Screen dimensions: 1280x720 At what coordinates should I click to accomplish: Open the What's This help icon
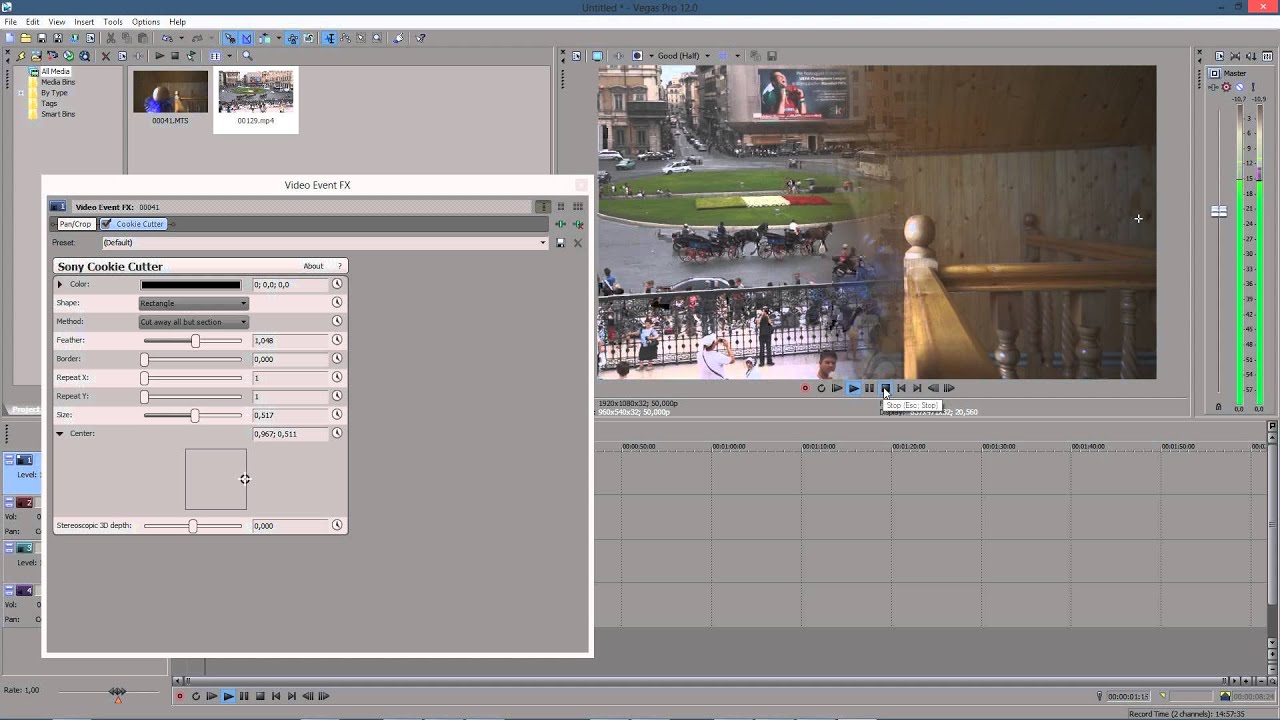pyautogui.click(x=419, y=38)
